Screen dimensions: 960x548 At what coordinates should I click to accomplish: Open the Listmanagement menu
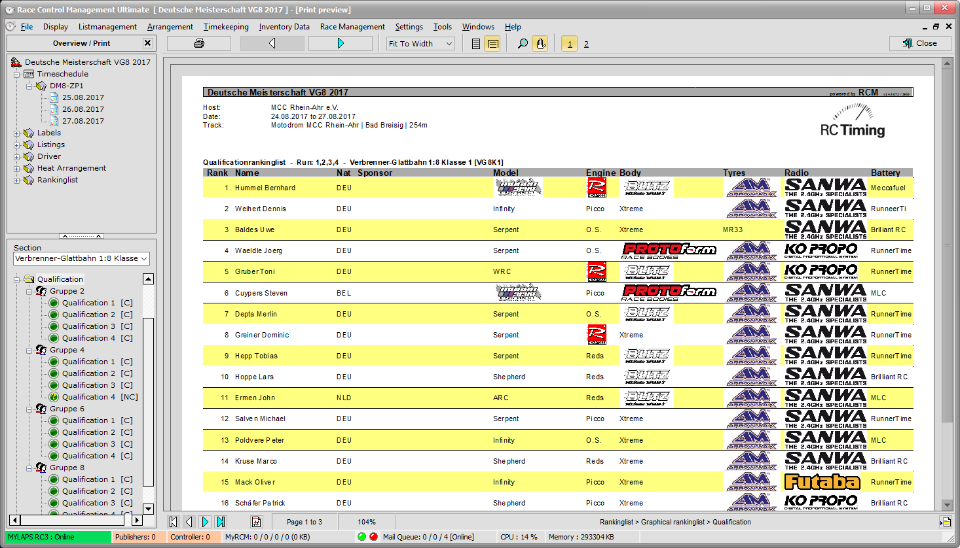click(x=108, y=27)
